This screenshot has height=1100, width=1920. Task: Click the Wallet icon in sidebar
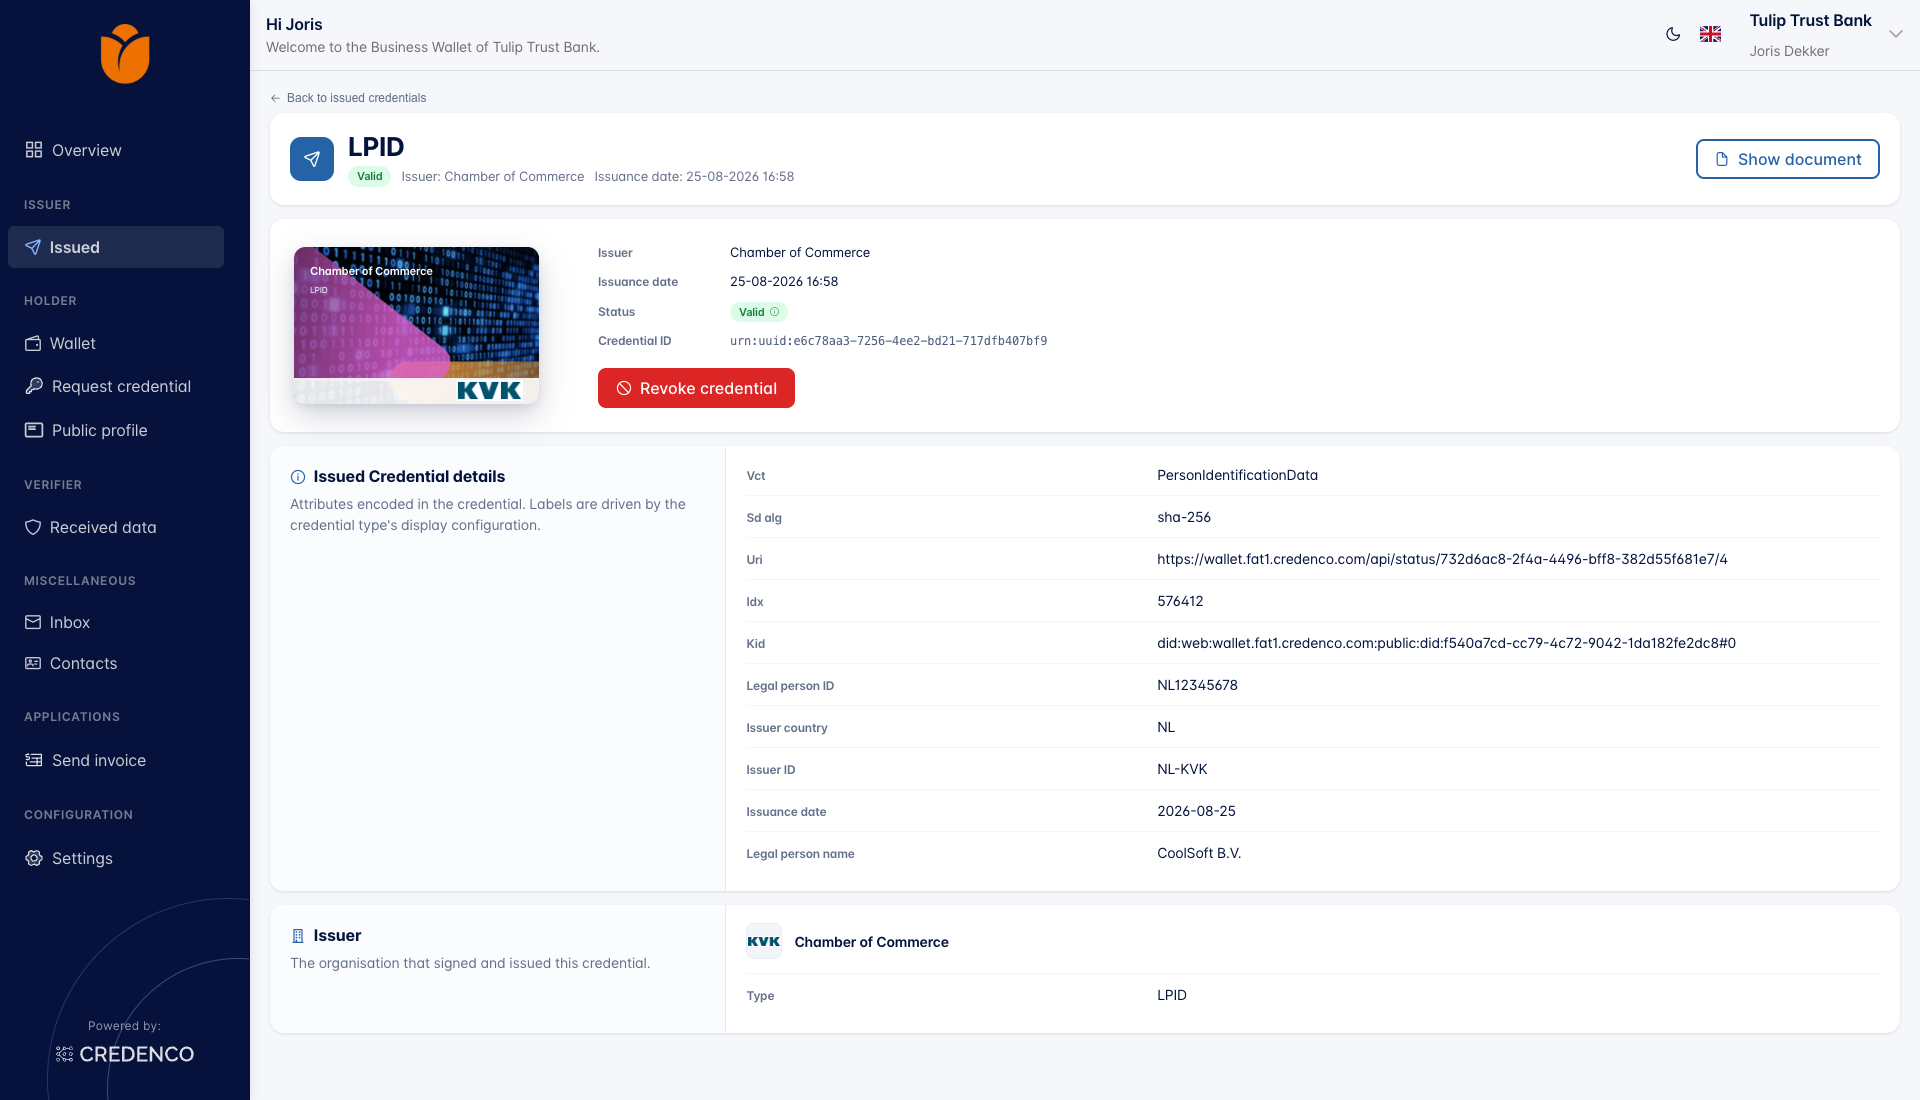(x=33, y=343)
